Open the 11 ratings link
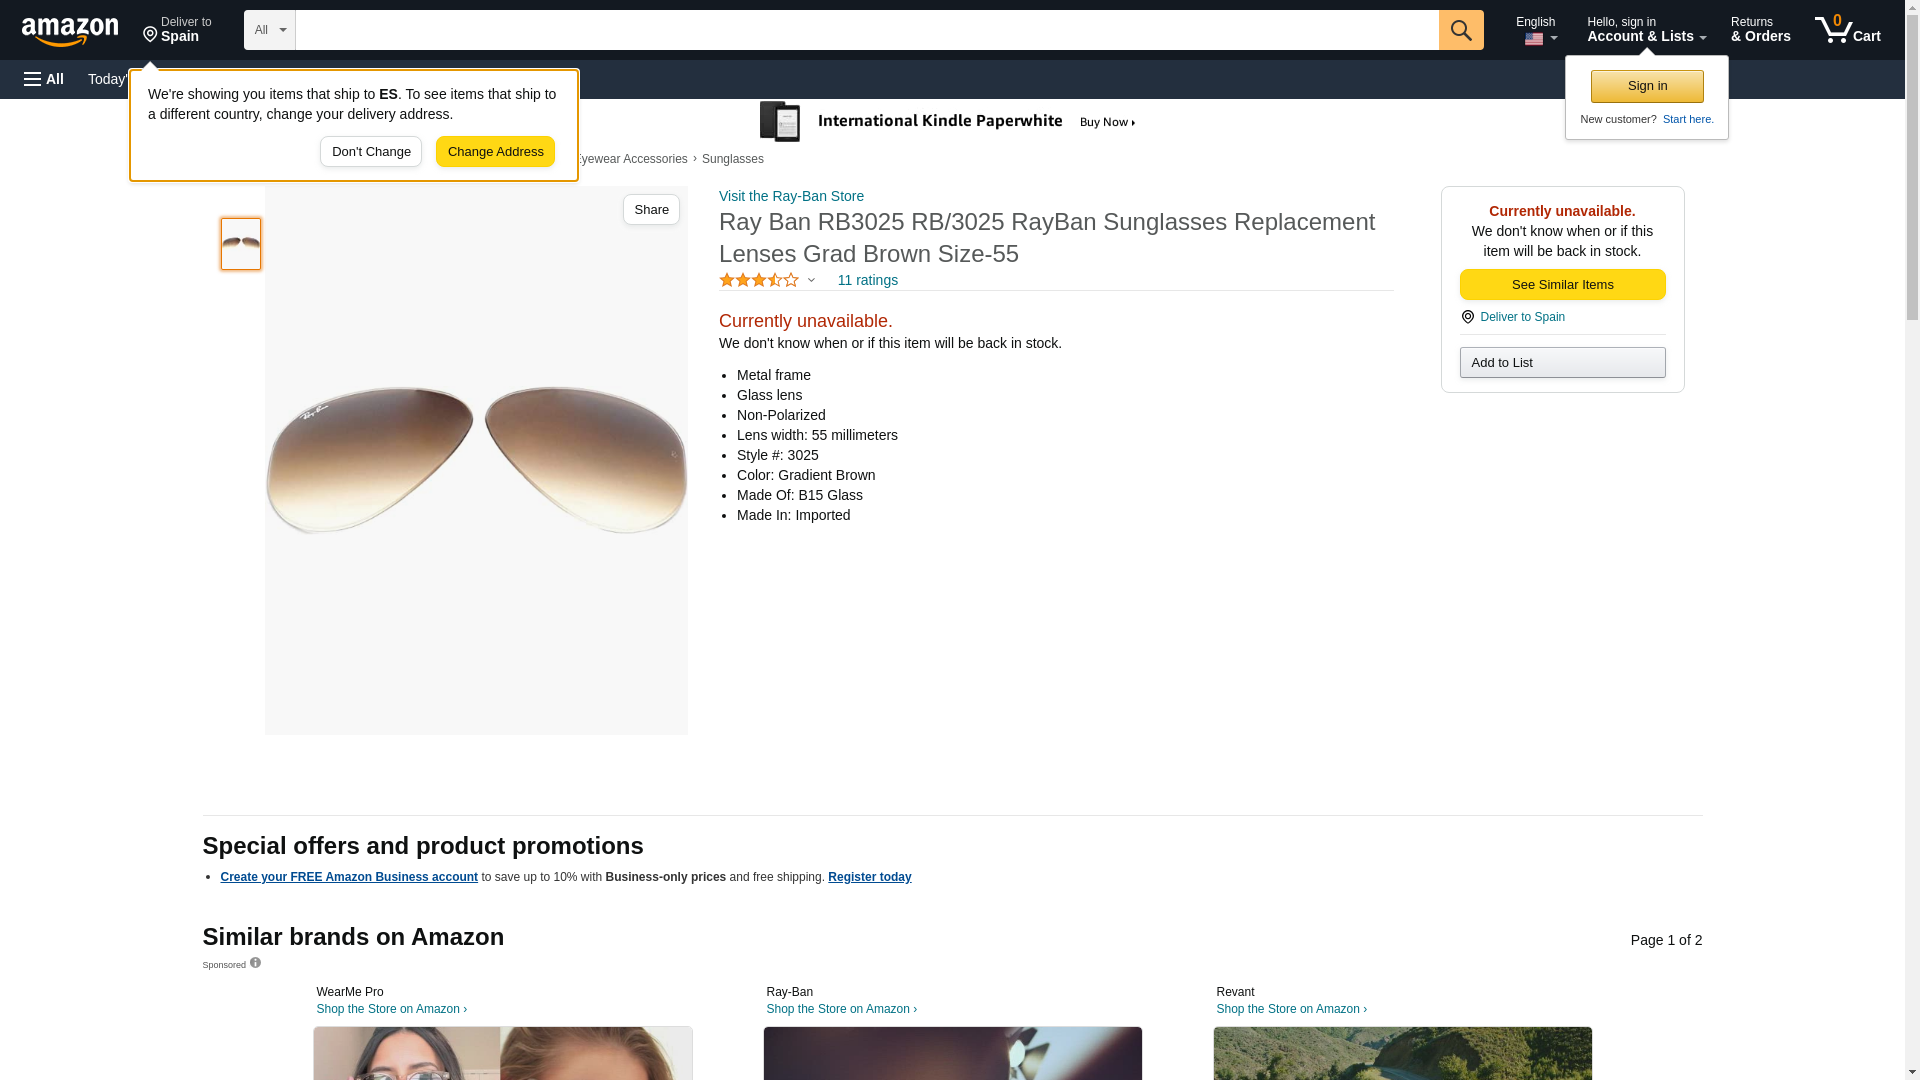 pyautogui.click(x=867, y=280)
